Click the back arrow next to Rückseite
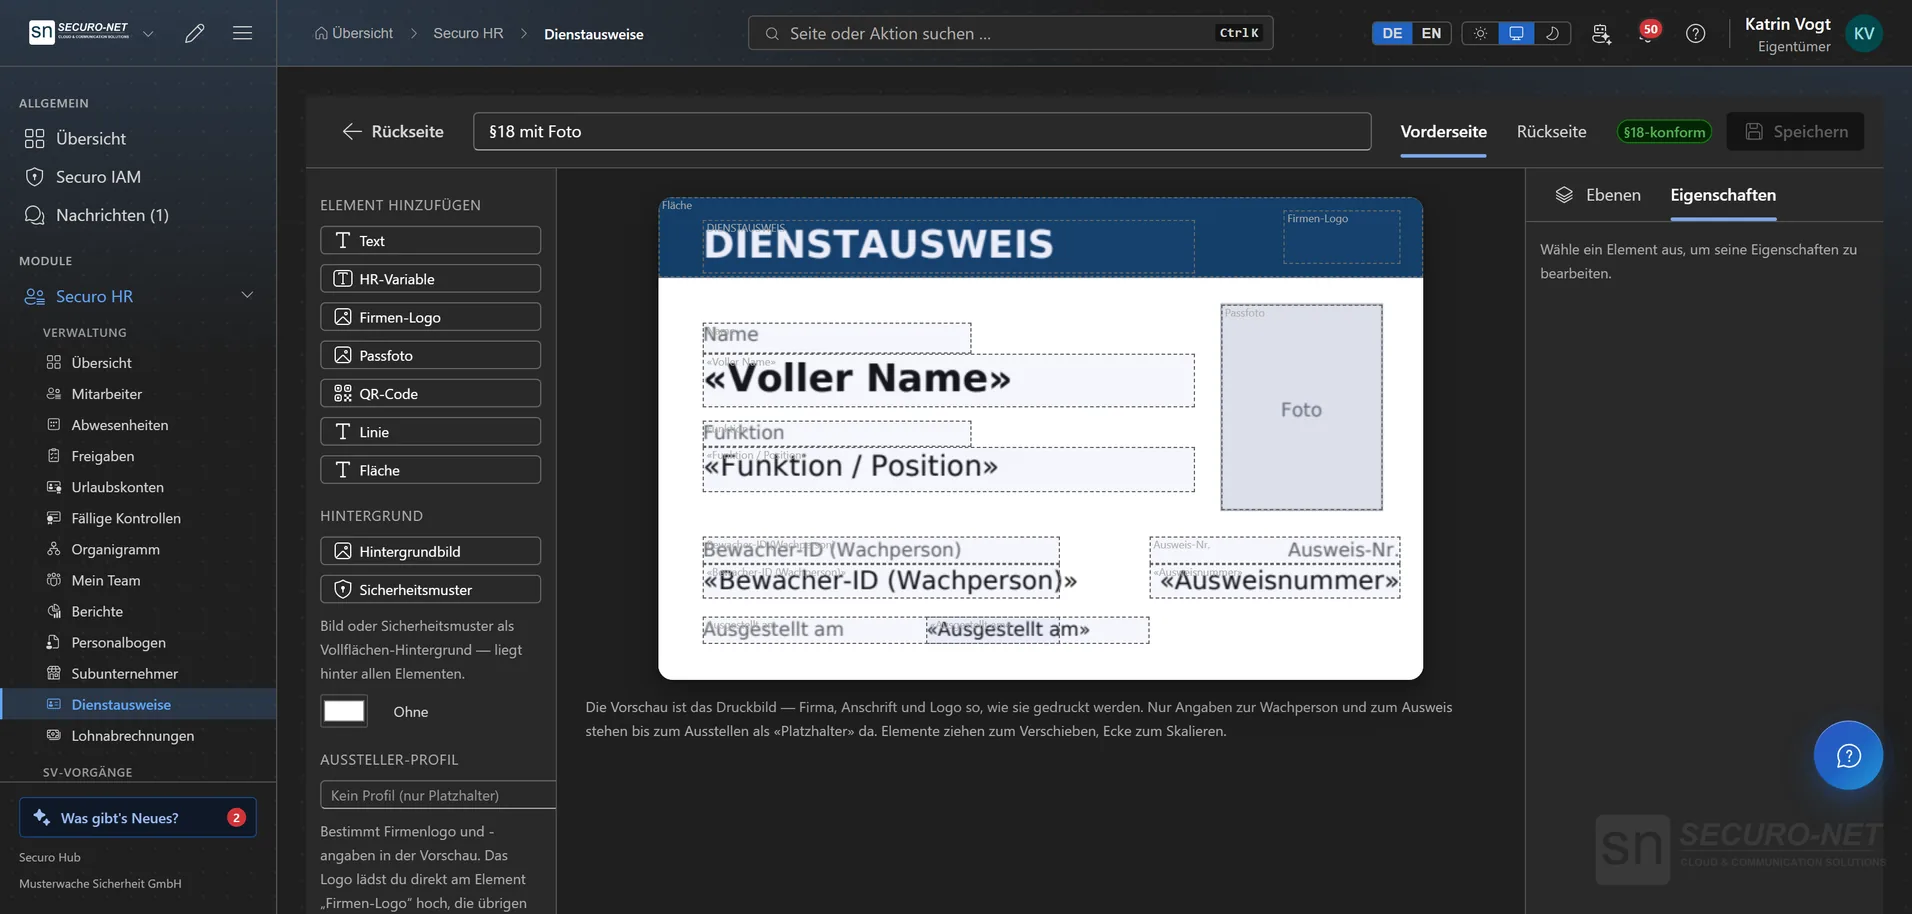Image resolution: width=1912 pixels, height=914 pixels. pyautogui.click(x=352, y=131)
